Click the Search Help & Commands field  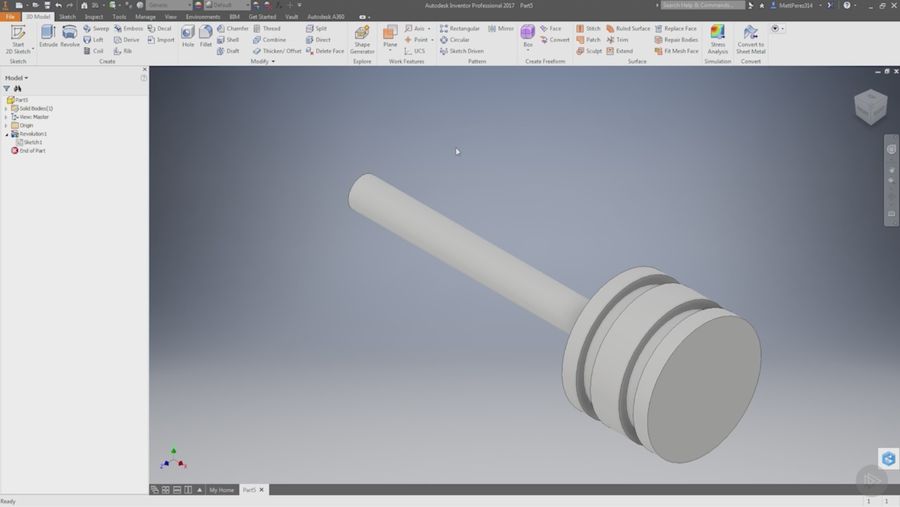click(x=702, y=5)
